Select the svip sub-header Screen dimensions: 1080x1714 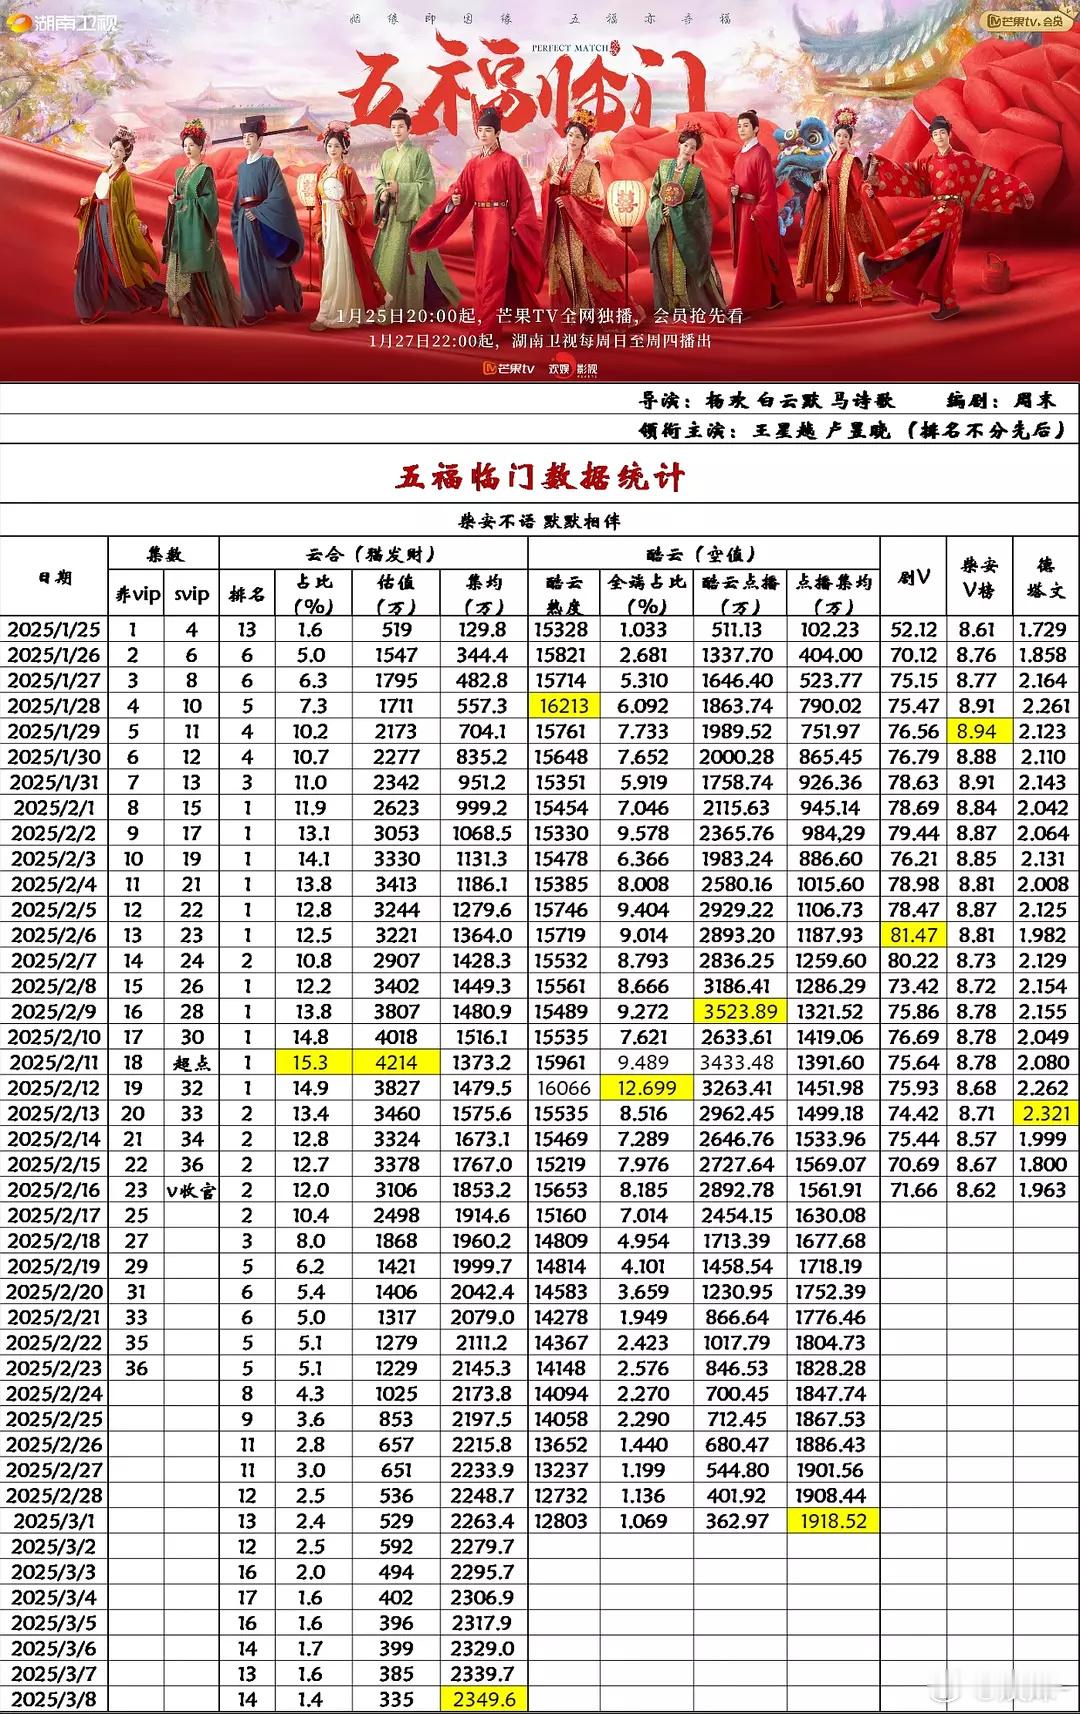(x=191, y=594)
